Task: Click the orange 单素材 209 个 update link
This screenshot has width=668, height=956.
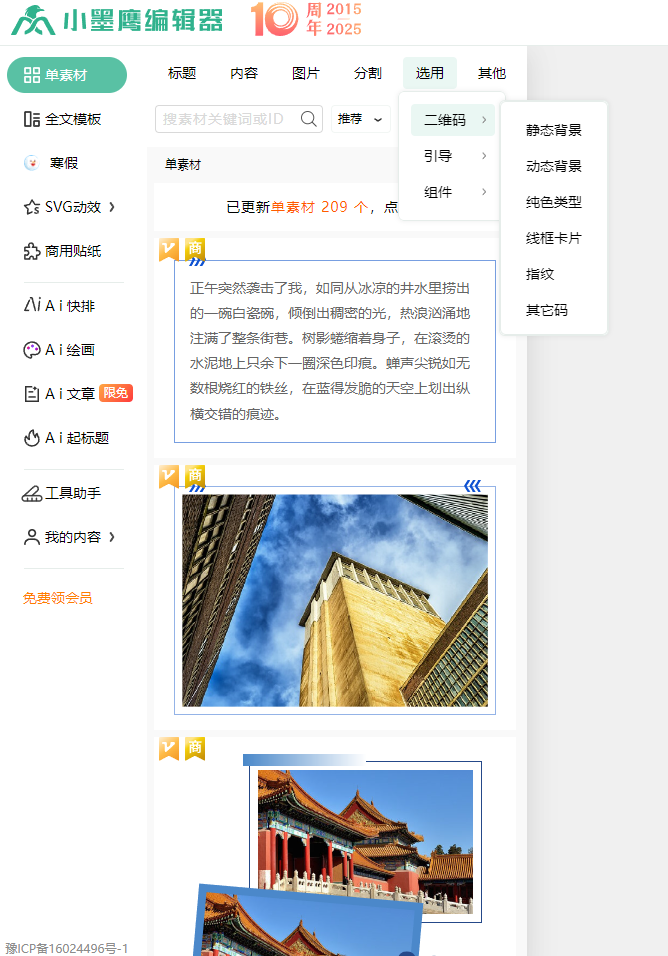Action: [x=319, y=207]
